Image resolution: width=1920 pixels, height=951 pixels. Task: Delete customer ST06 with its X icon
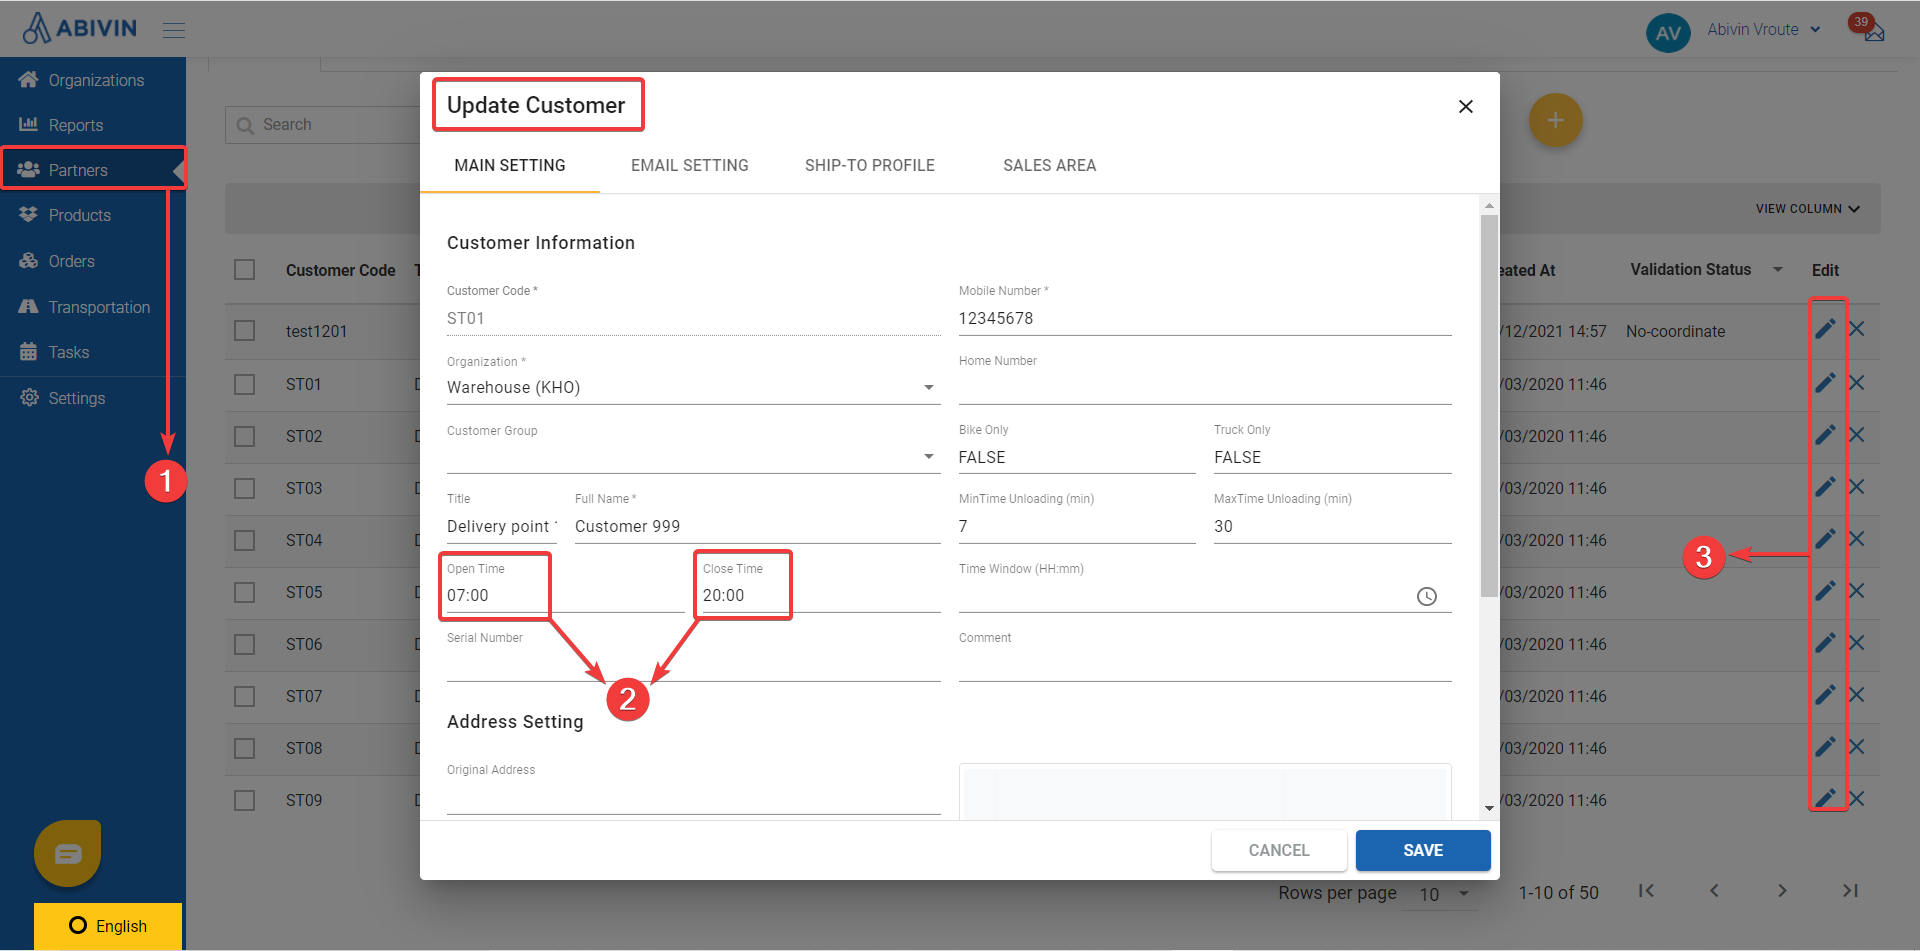pyautogui.click(x=1857, y=643)
